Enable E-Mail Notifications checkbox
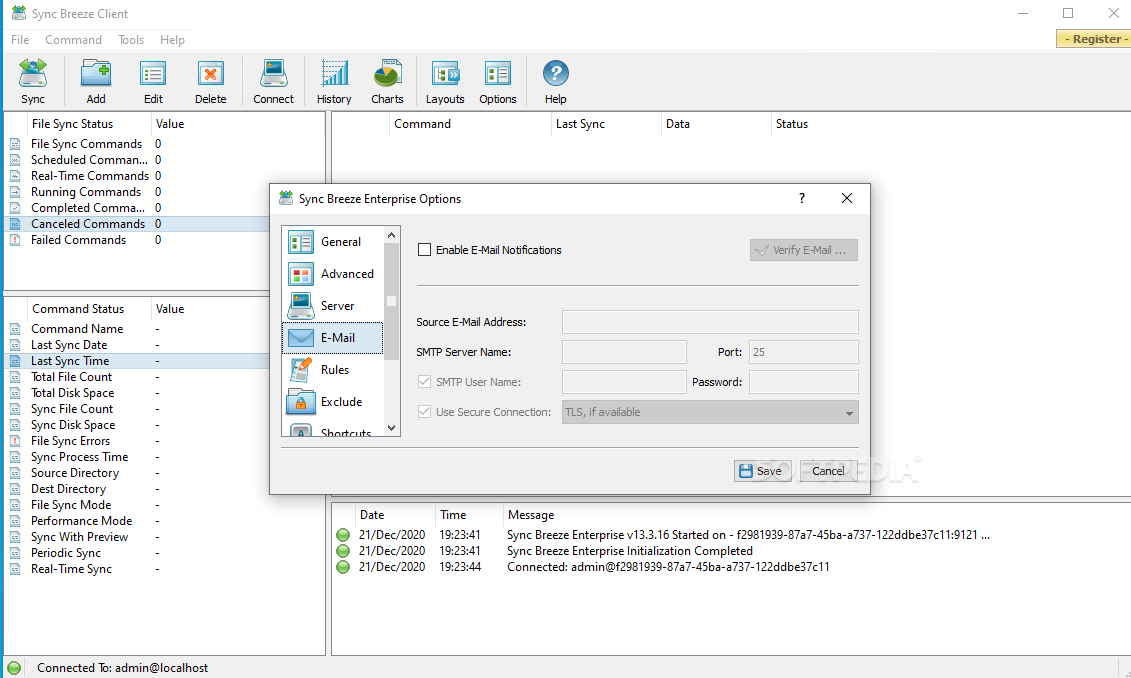Screen dimensions: 1131x678 425,250
